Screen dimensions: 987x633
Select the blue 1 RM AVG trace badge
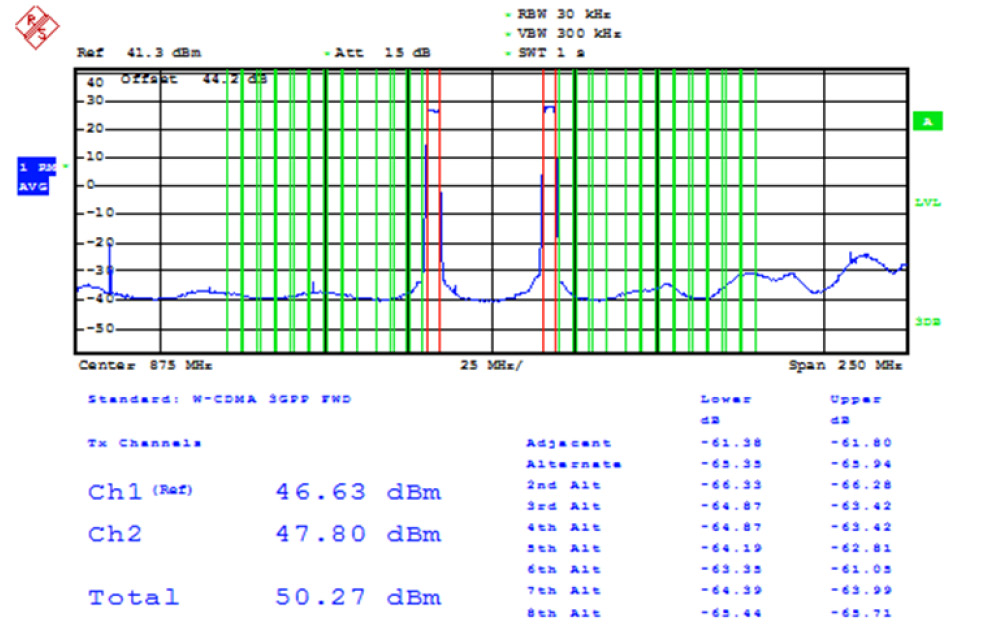tap(37, 176)
